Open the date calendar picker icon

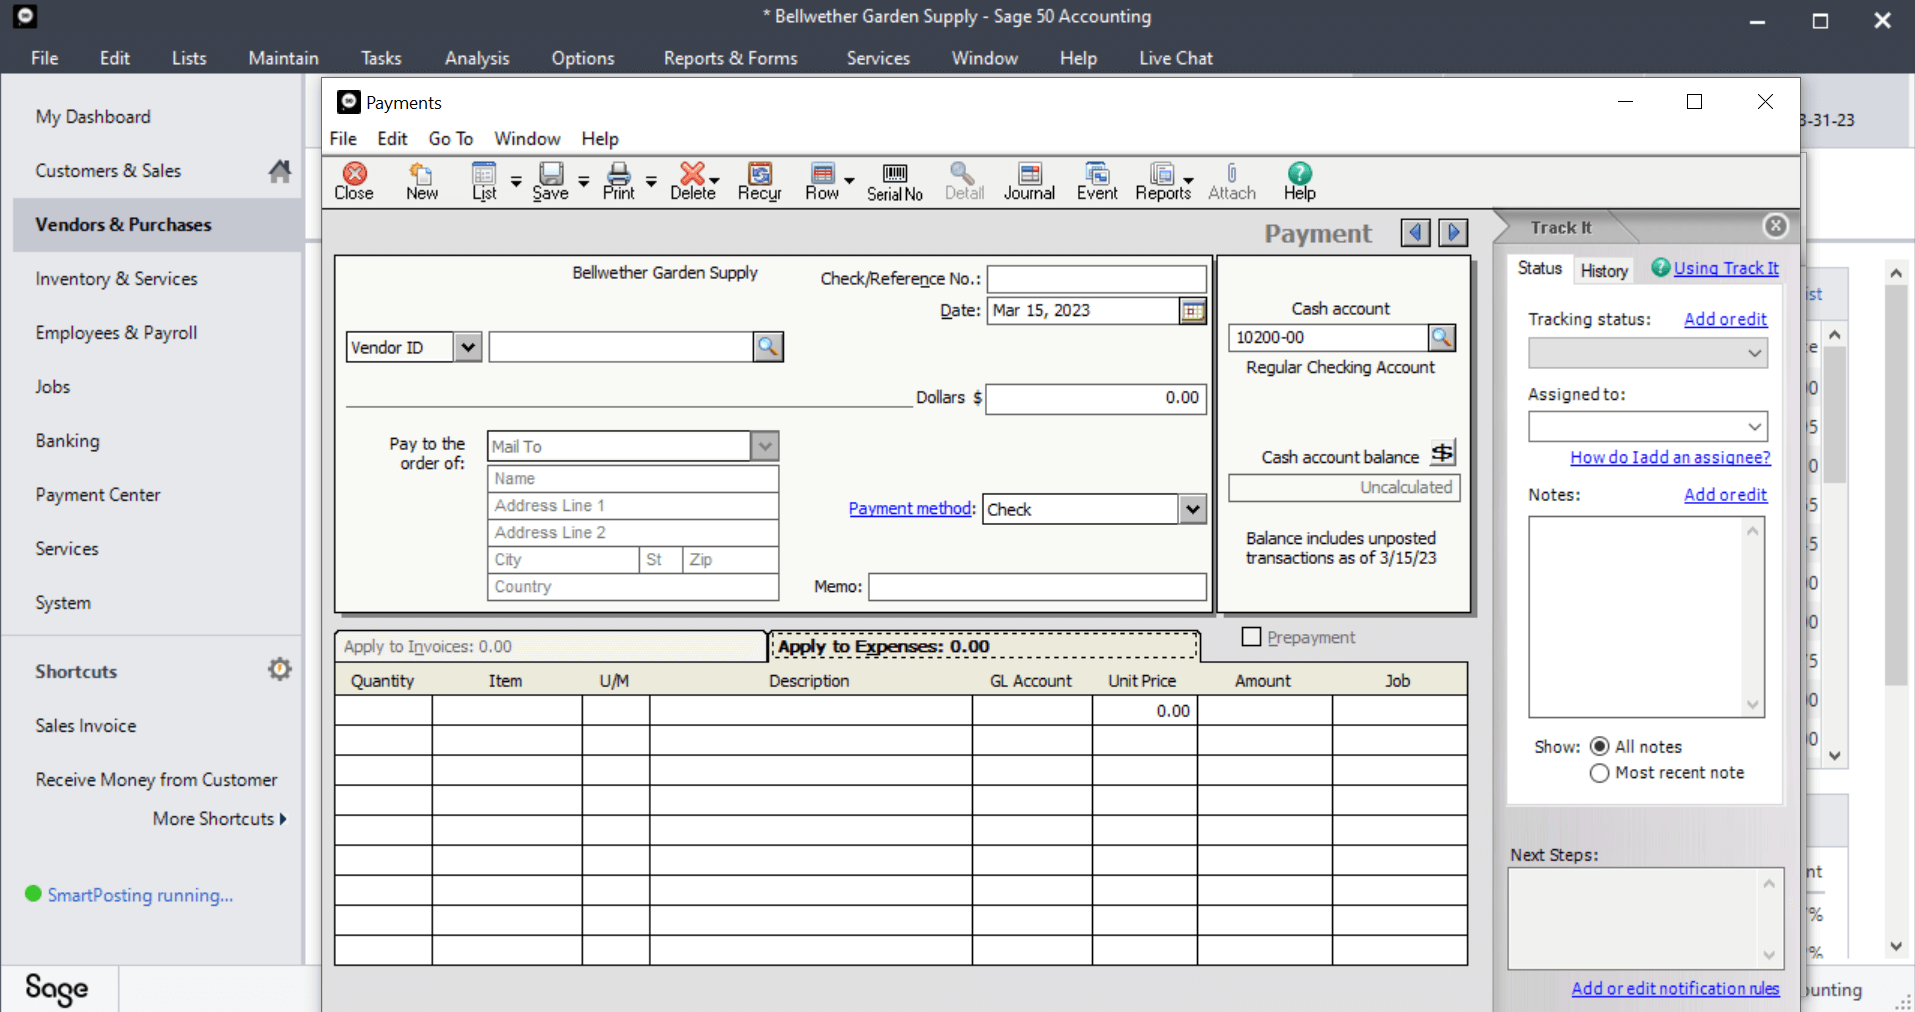coord(1193,311)
